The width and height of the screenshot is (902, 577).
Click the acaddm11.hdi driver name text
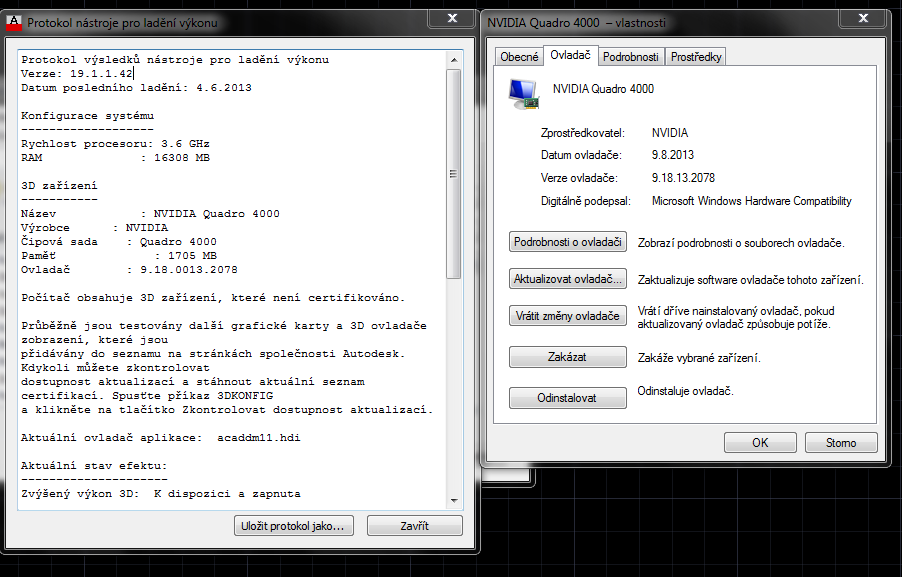click(x=258, y=438)
